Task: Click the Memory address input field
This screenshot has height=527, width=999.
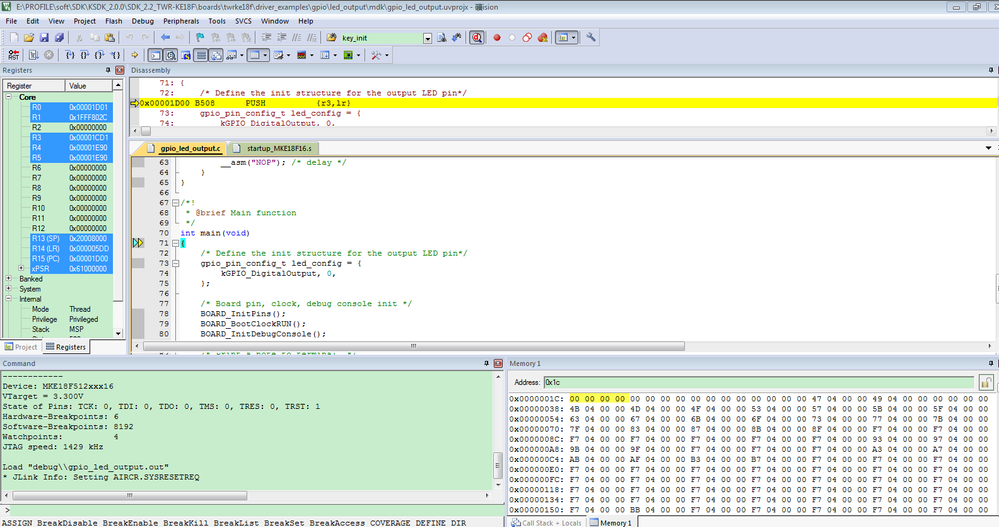Action: pyautogui.click(x=758, y=382)
